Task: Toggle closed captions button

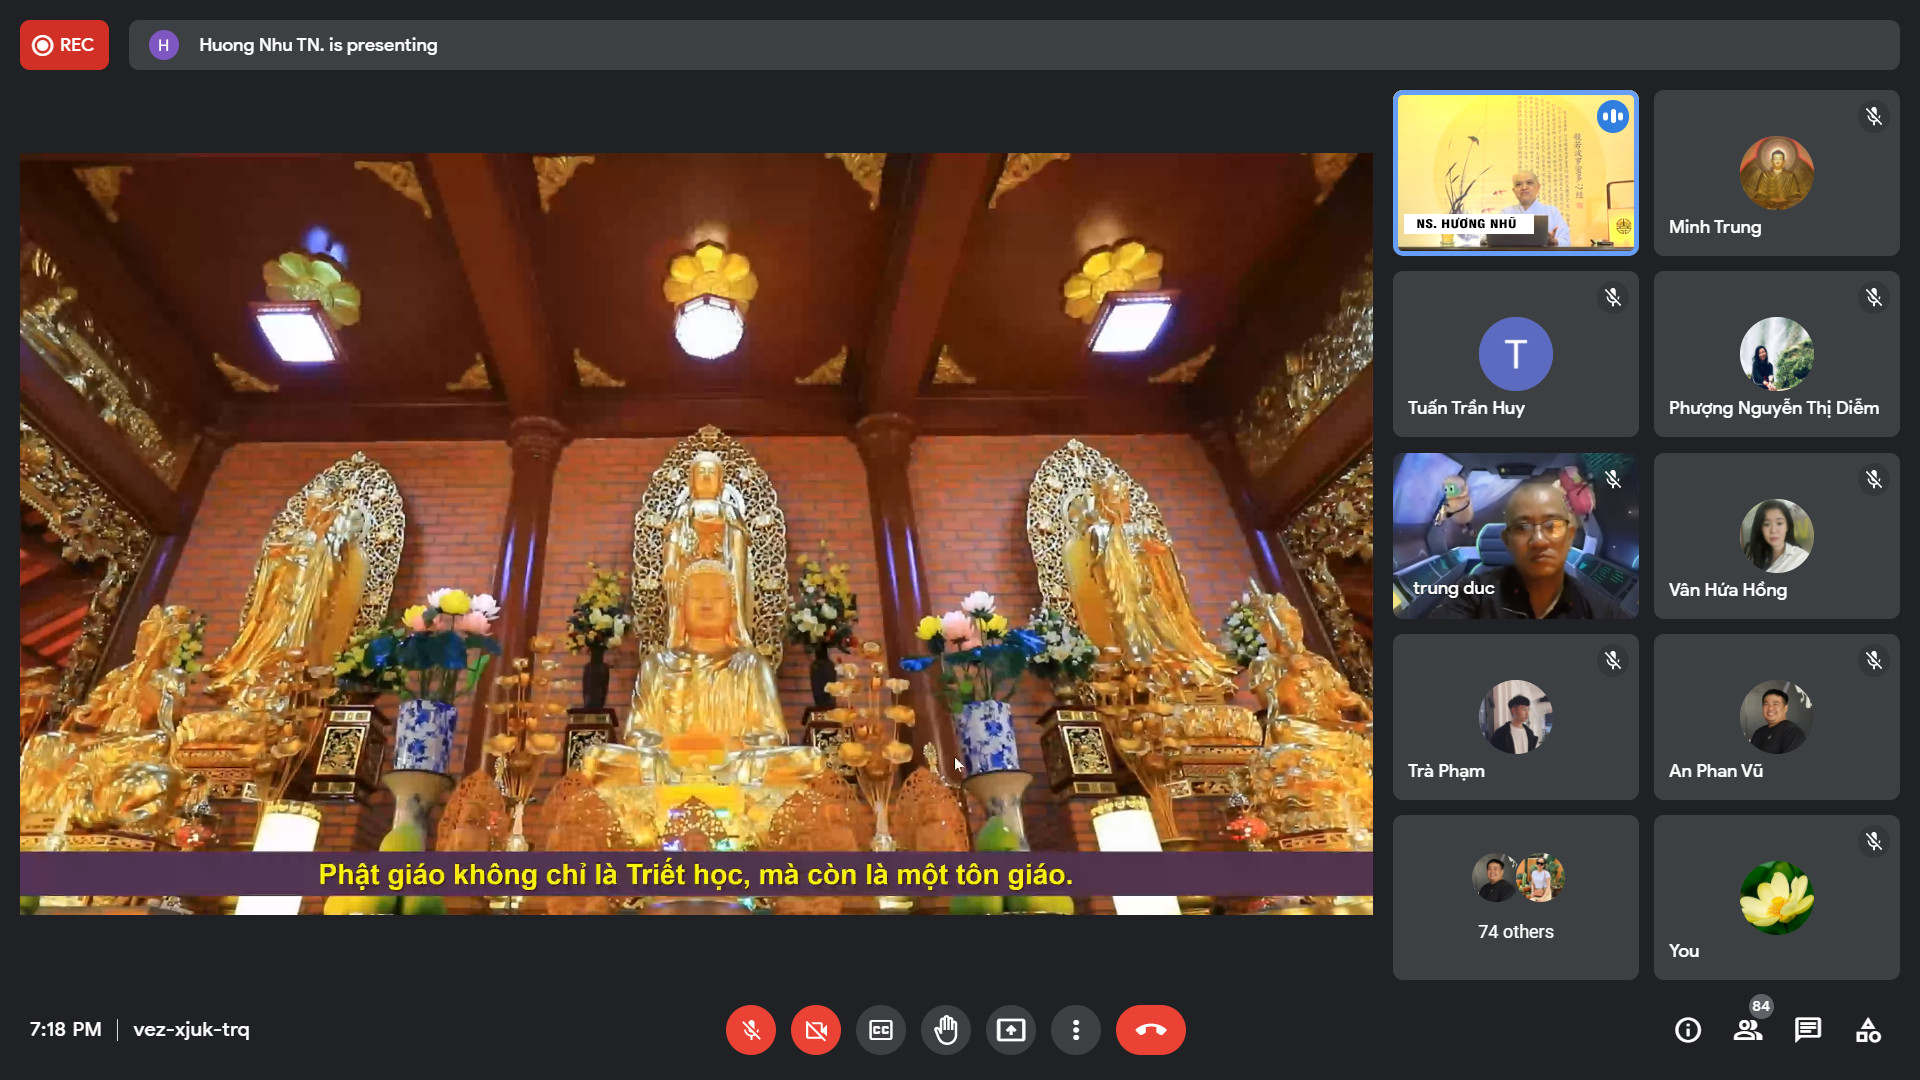Action: 880,1030
